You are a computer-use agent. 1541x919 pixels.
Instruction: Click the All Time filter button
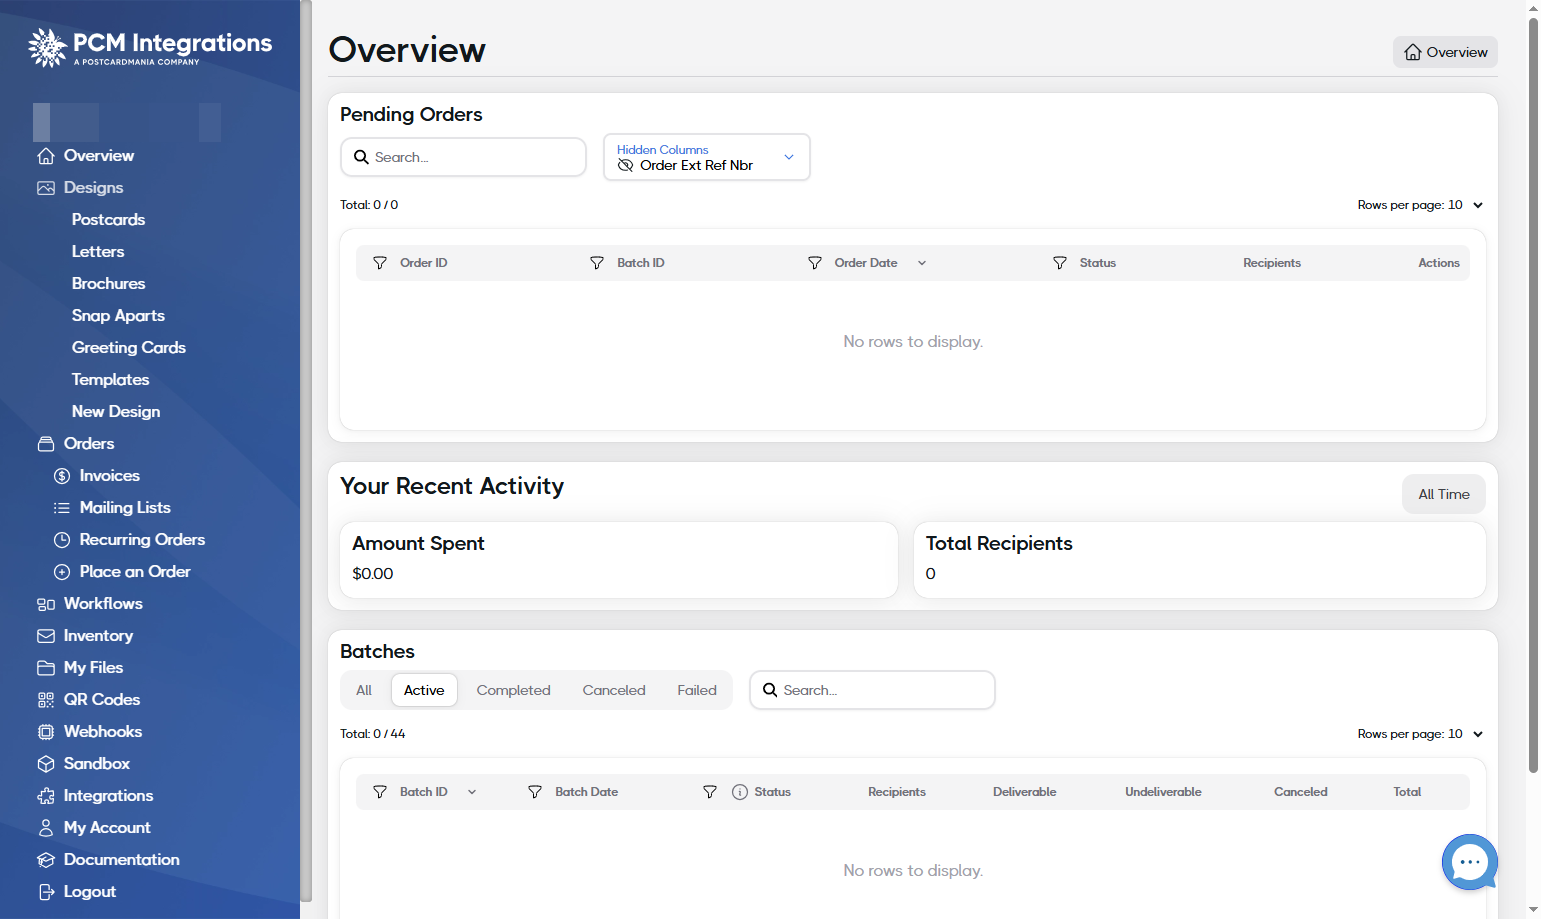[x=1444, y=494]
